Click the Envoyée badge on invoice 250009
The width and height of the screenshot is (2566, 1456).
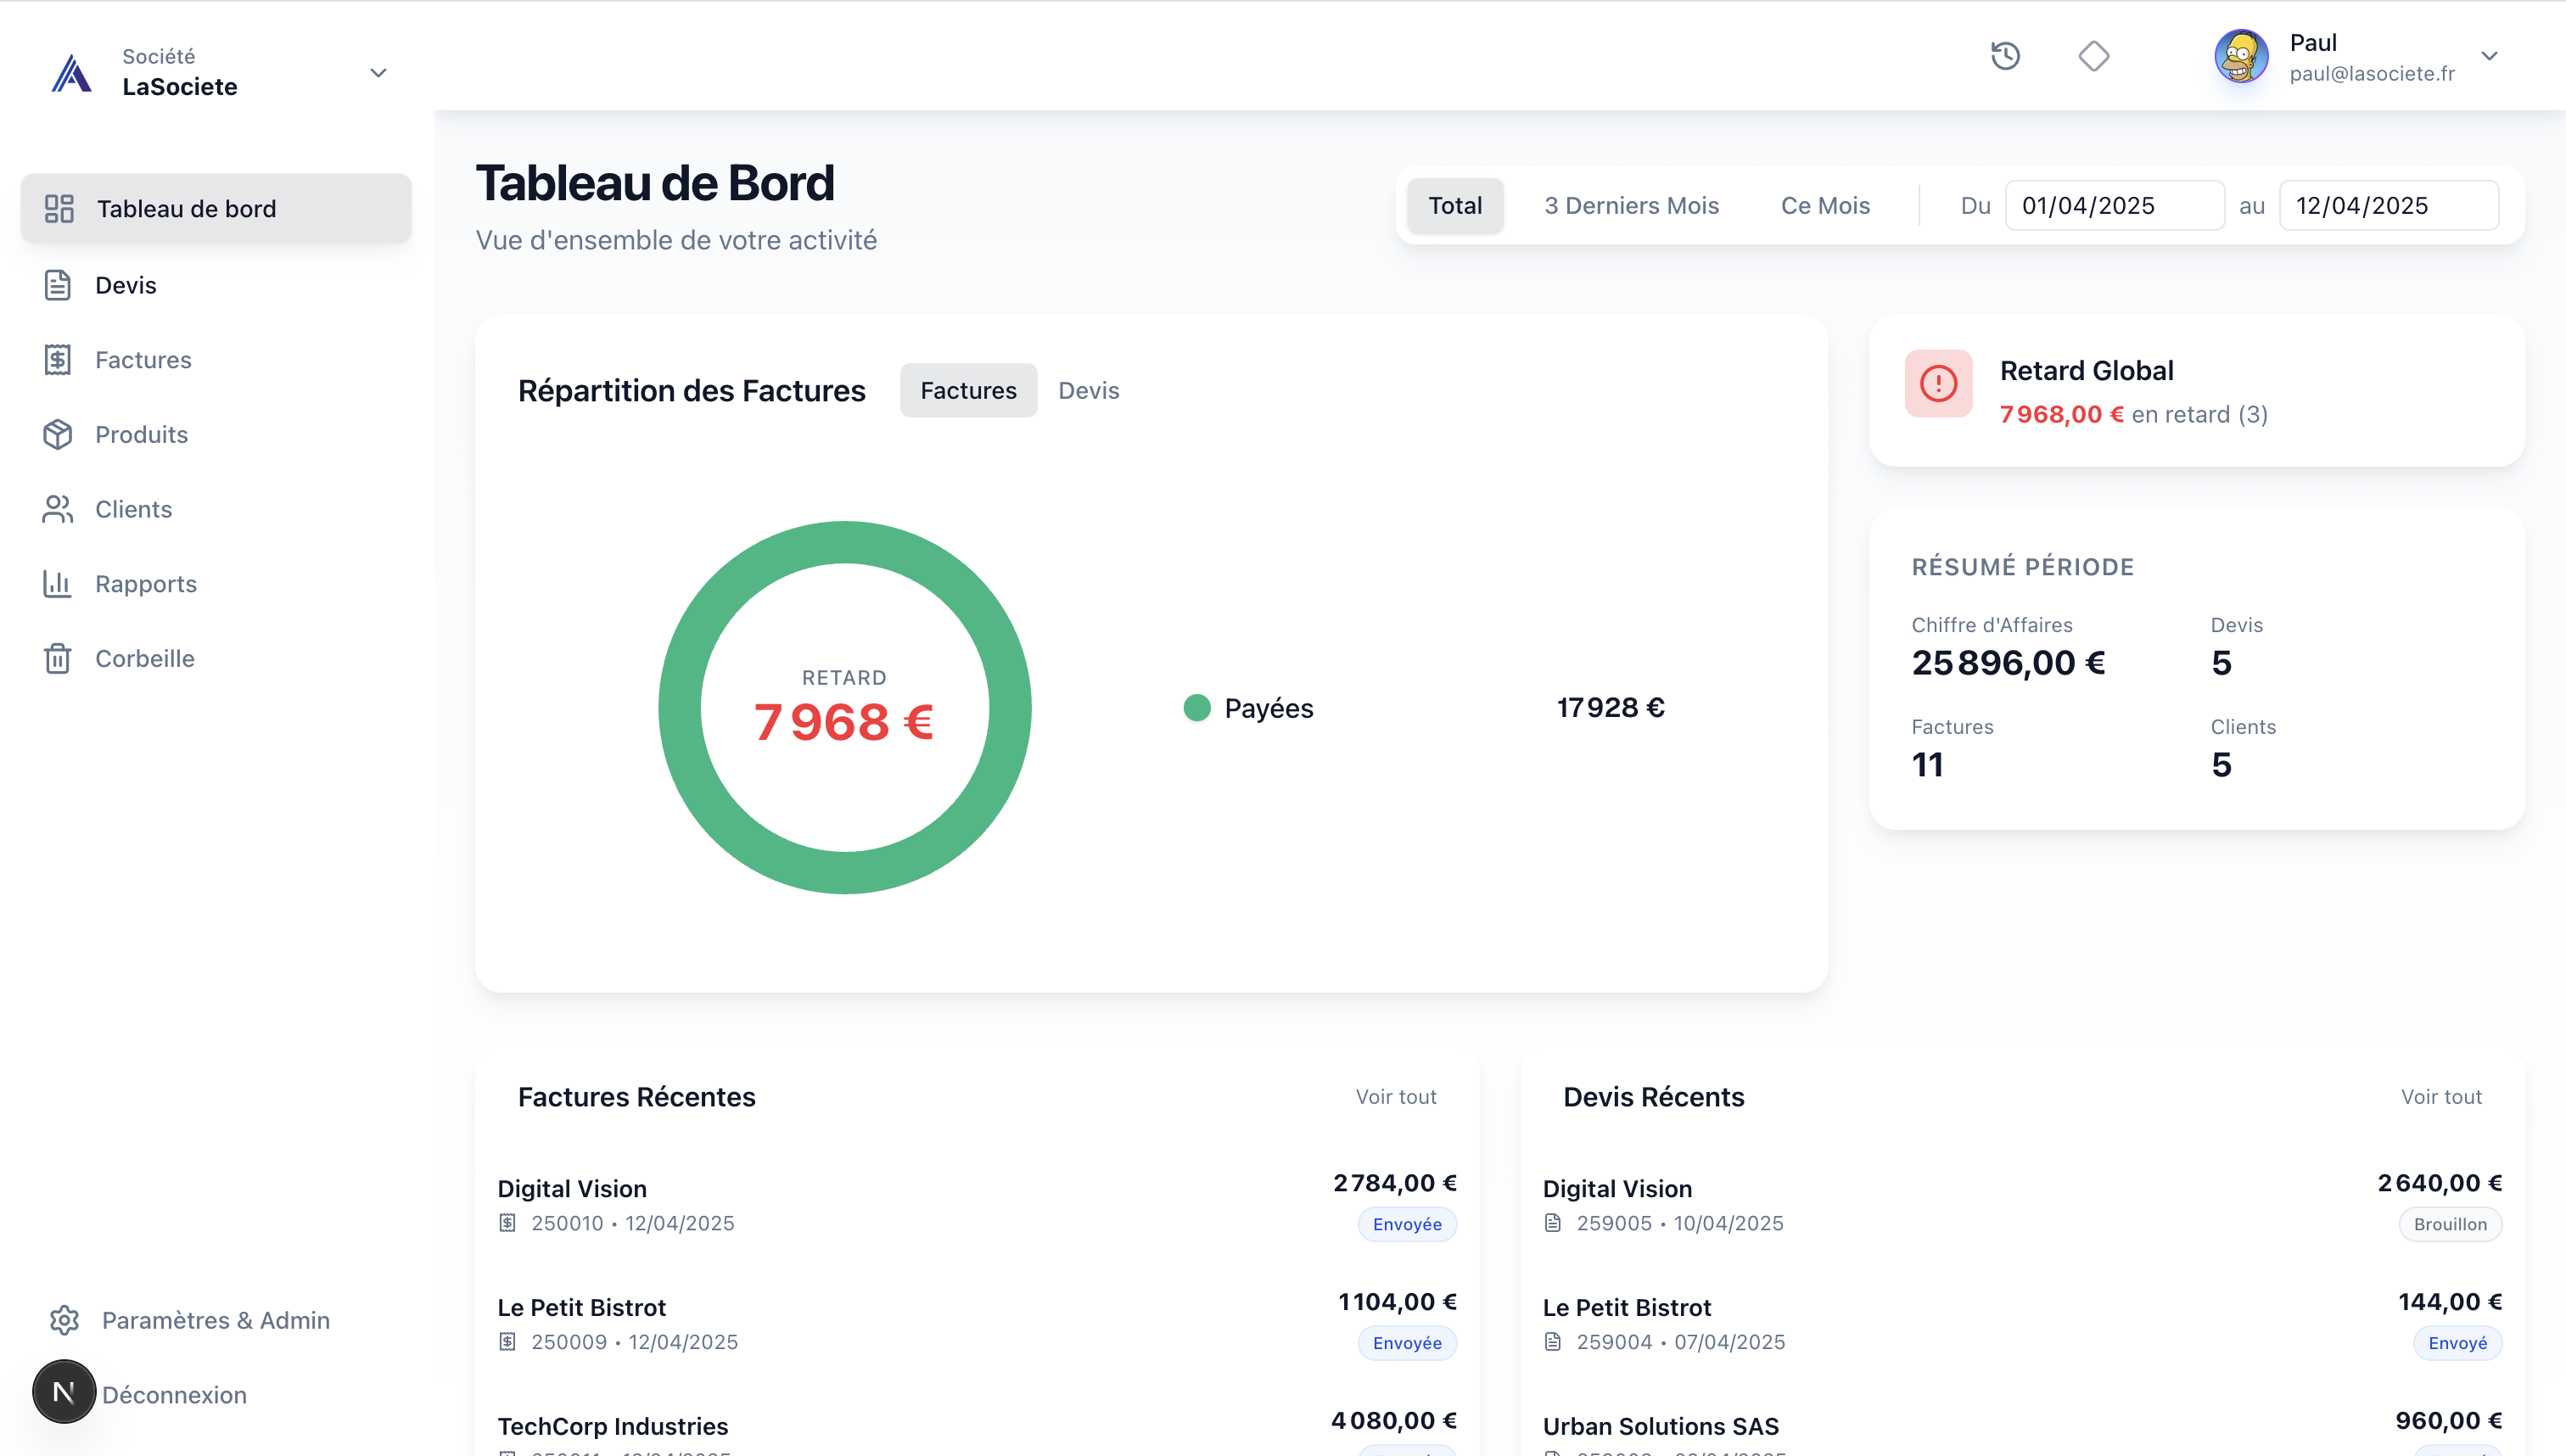pos(1407,1343)
